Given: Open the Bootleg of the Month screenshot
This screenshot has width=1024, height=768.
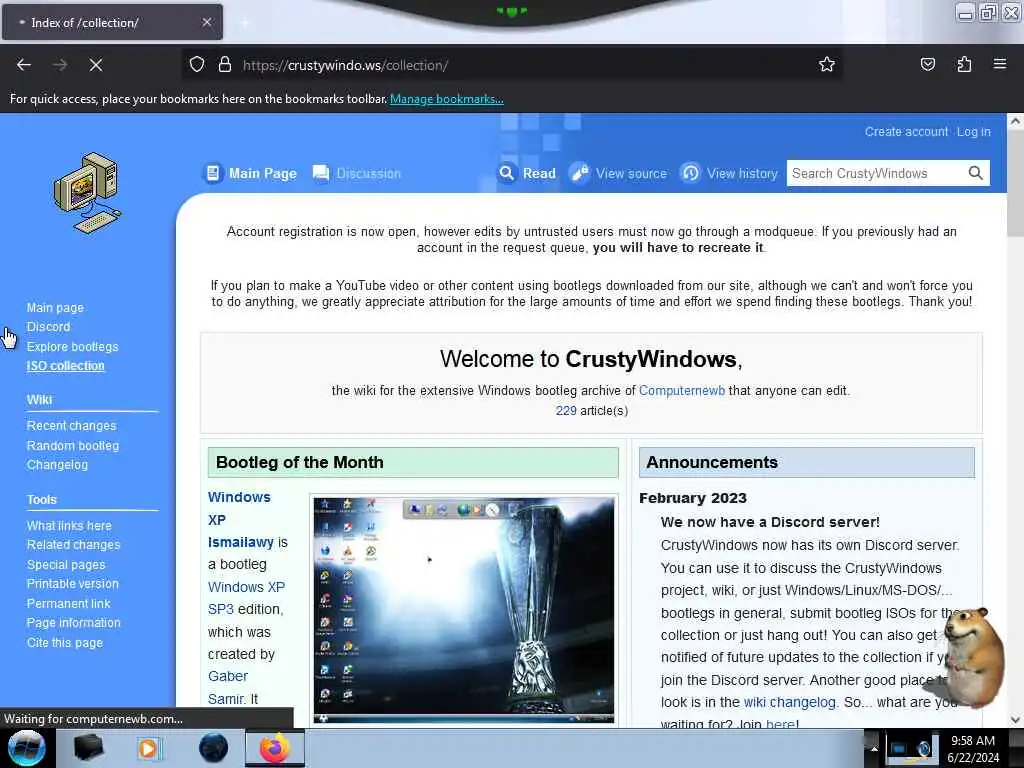Looking at the screenshot, I should pyautogui.click(x=464, y=610).
